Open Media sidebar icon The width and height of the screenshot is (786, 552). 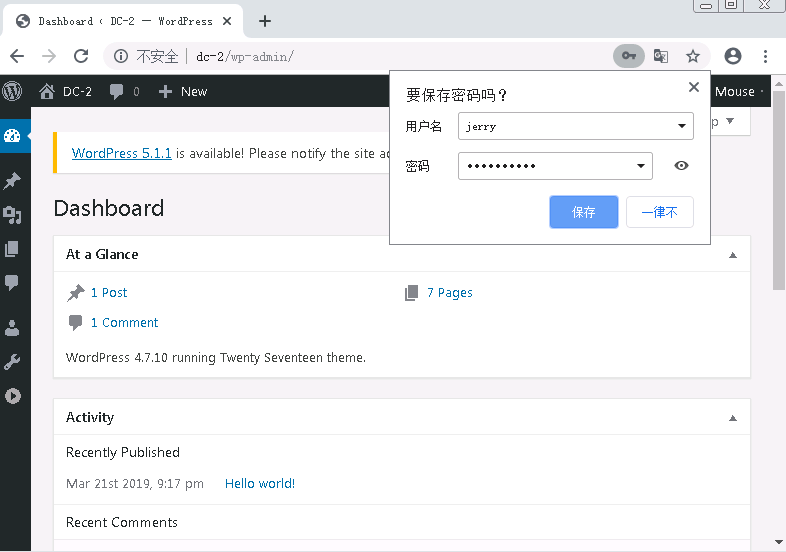(x=12, y=215)
